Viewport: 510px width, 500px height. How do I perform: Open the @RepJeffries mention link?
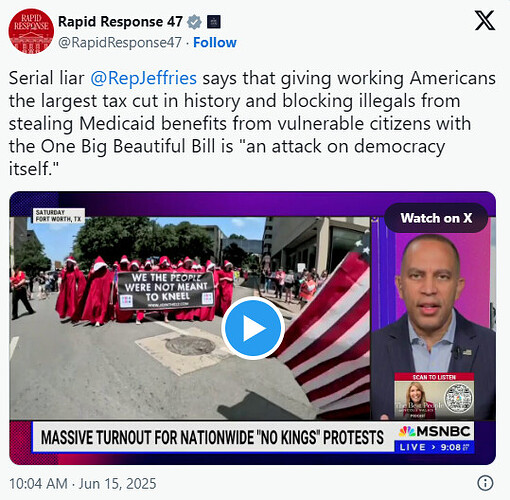pyautogui.click(x=143, y=78)
